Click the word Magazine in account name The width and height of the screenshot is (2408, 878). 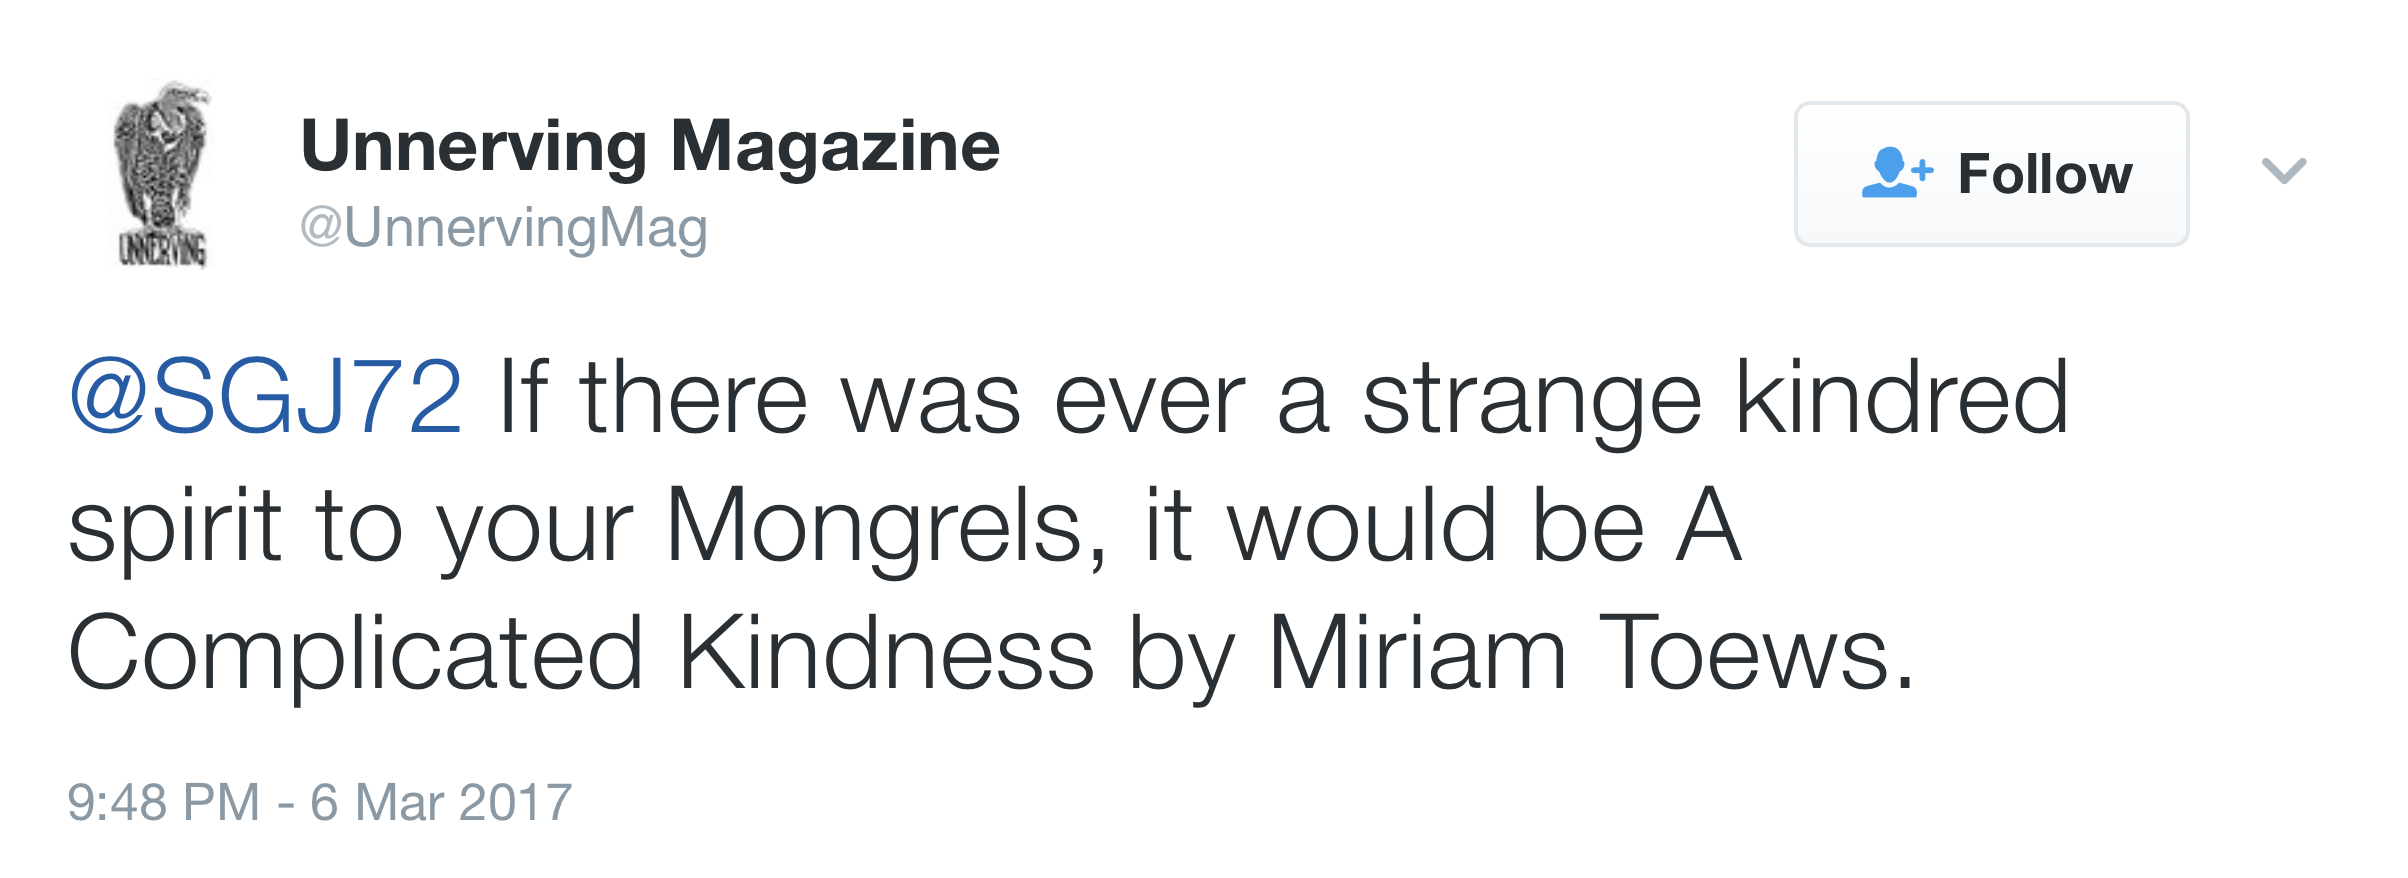835,146
